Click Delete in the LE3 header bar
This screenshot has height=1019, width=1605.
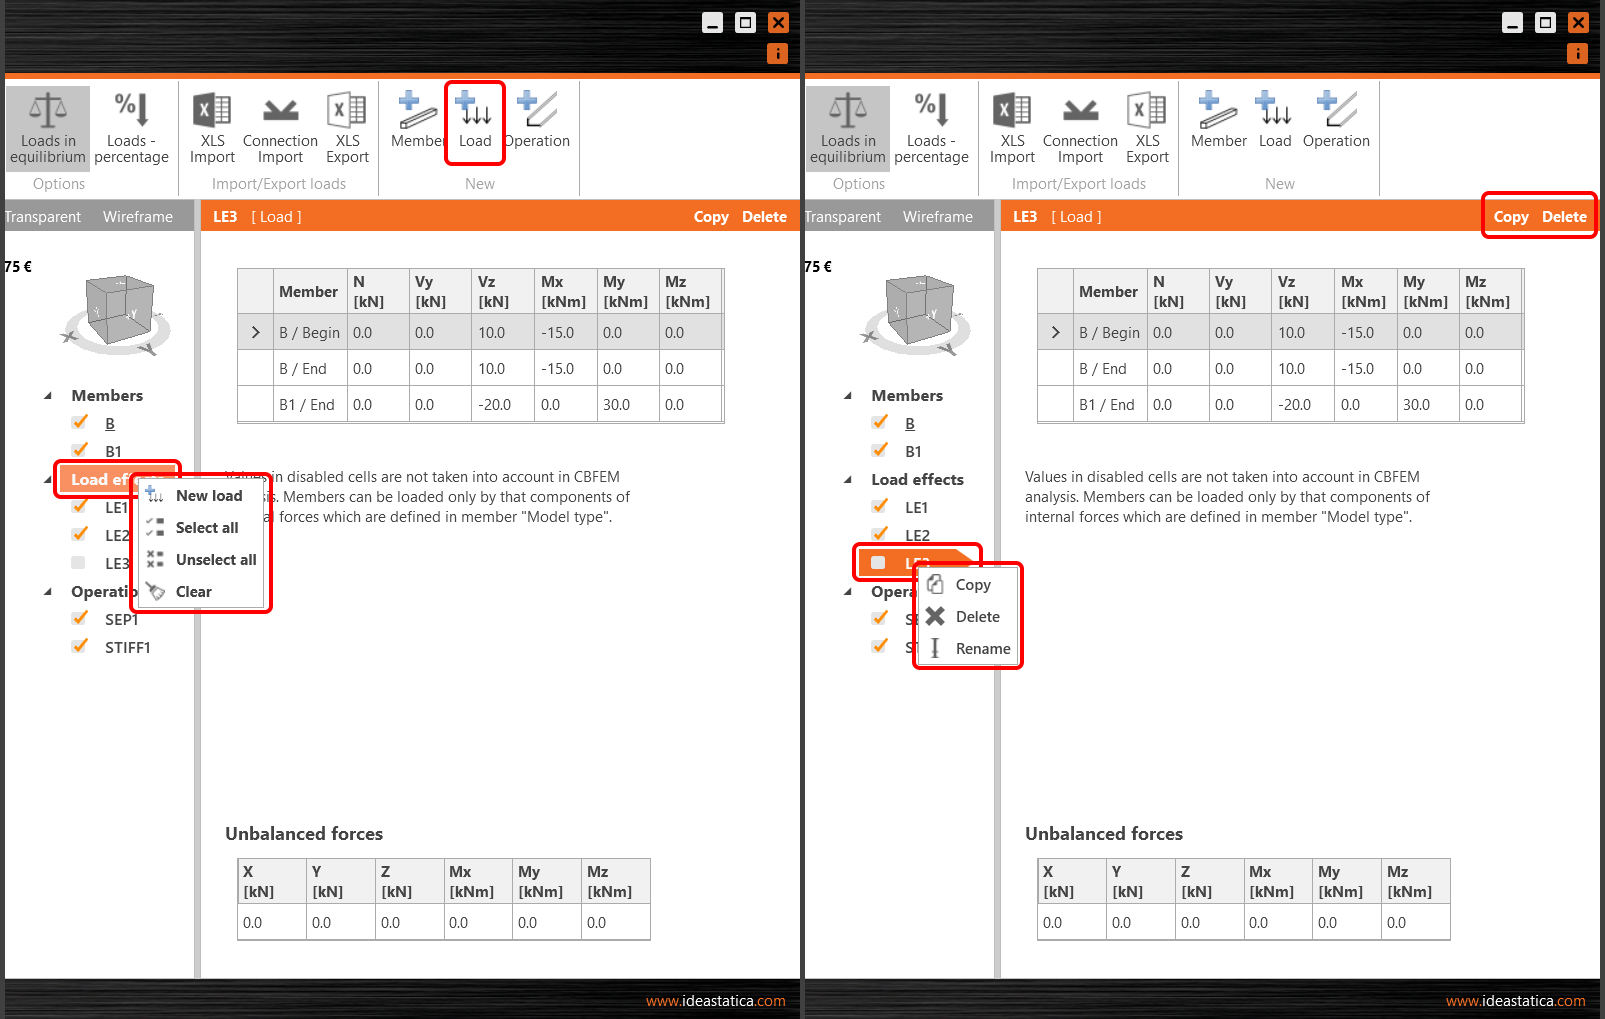(x=1564, y=216)
